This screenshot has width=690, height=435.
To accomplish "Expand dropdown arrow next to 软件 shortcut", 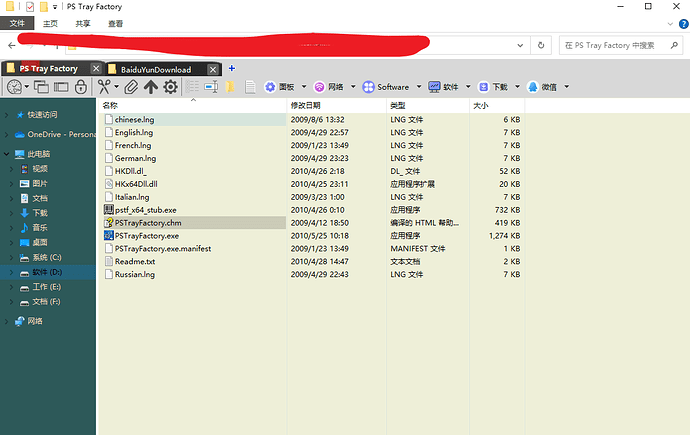I will (468, 87).
